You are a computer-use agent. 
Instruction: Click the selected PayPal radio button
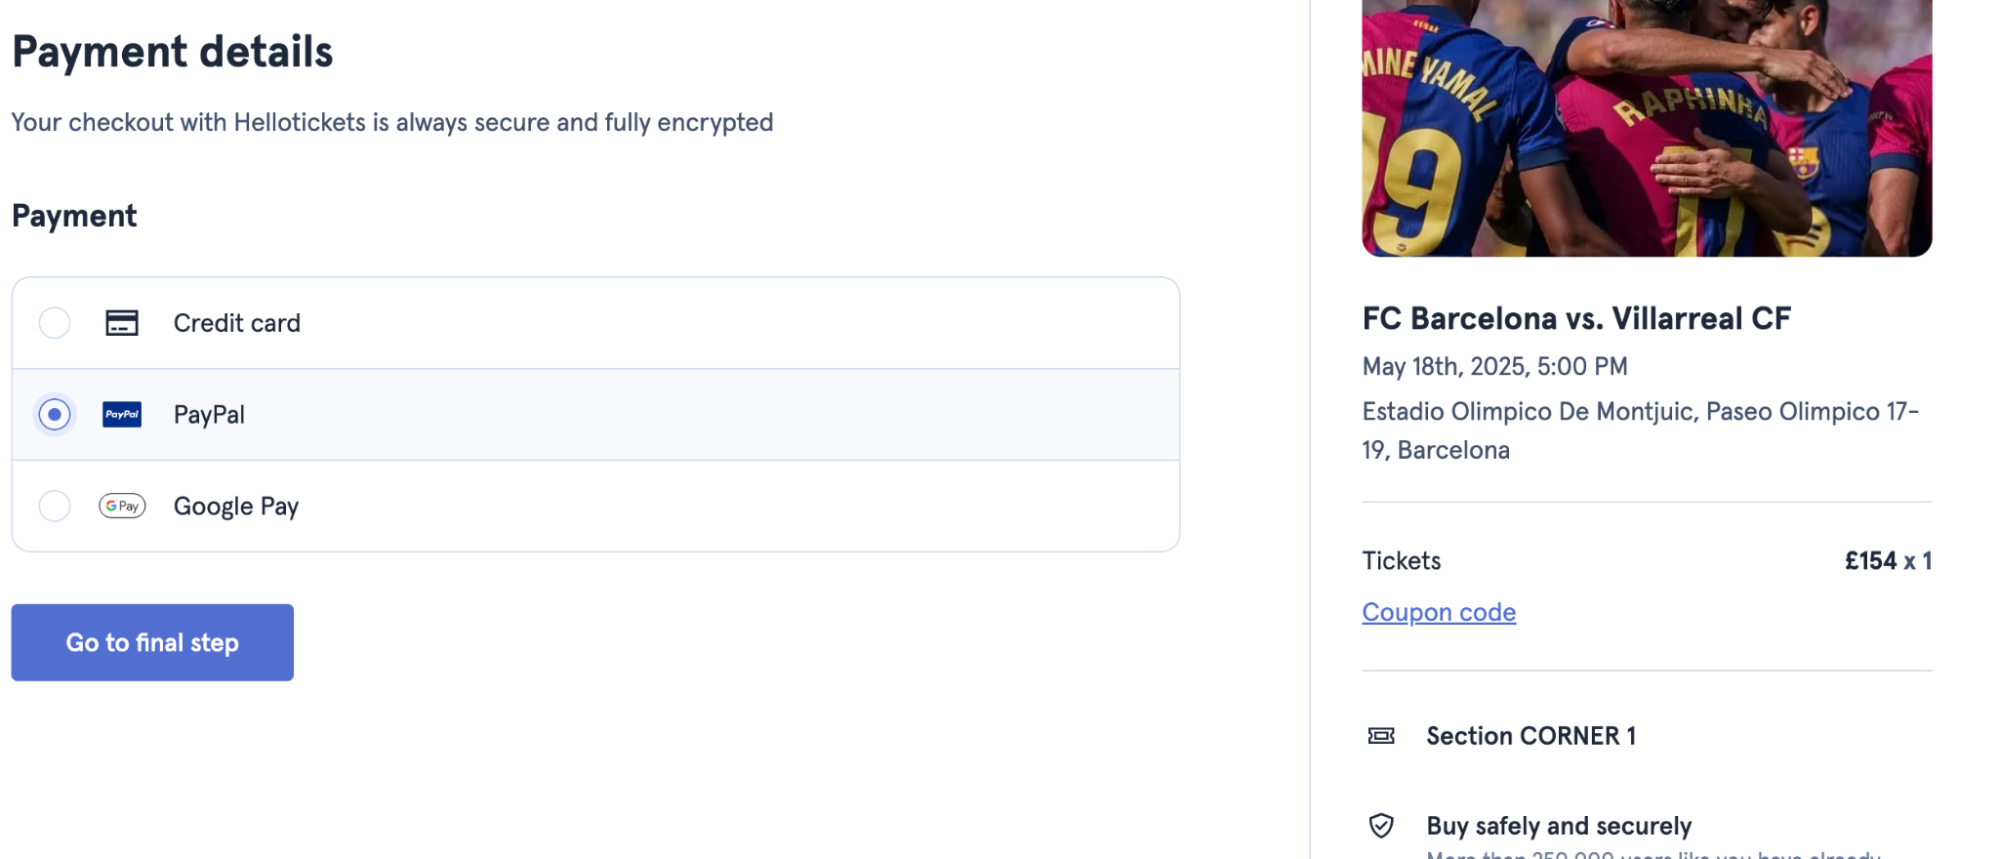pos(54,414)
